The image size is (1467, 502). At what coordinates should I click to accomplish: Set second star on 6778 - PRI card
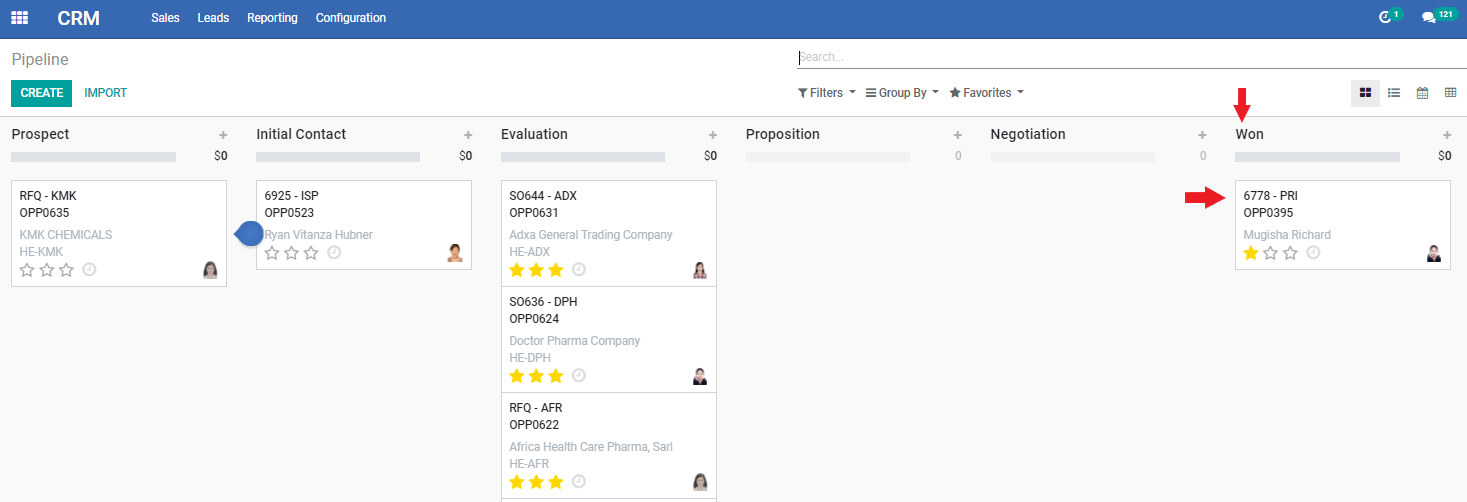tap(1270, 253)
